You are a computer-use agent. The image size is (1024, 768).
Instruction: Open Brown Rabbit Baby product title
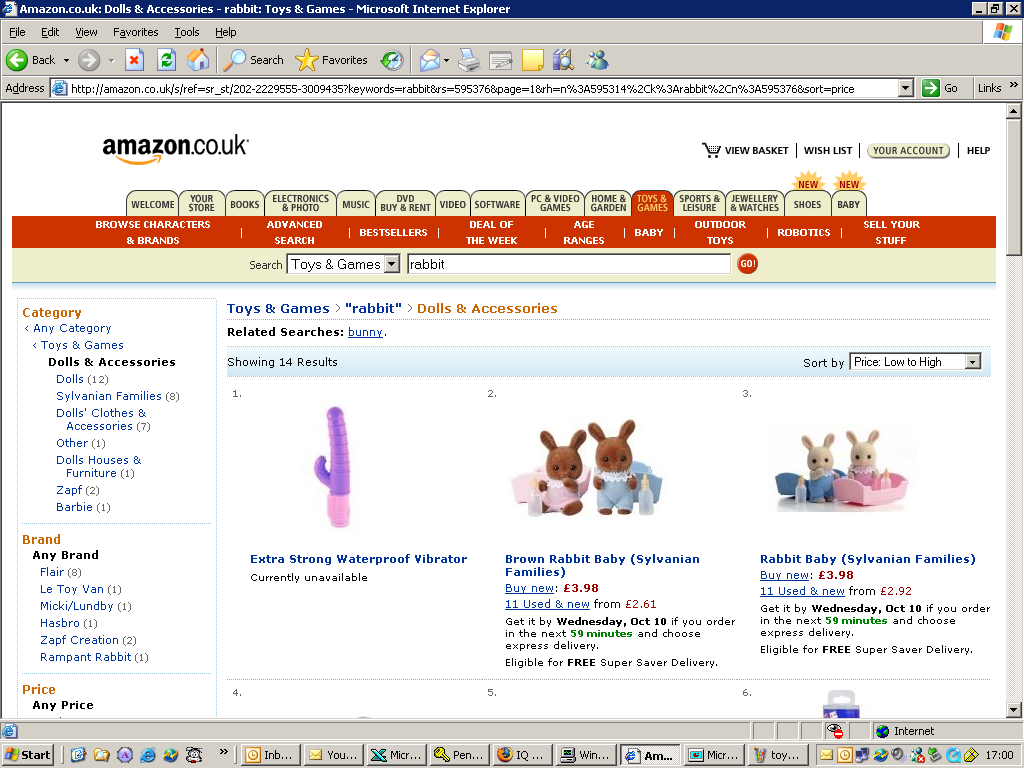602,565
